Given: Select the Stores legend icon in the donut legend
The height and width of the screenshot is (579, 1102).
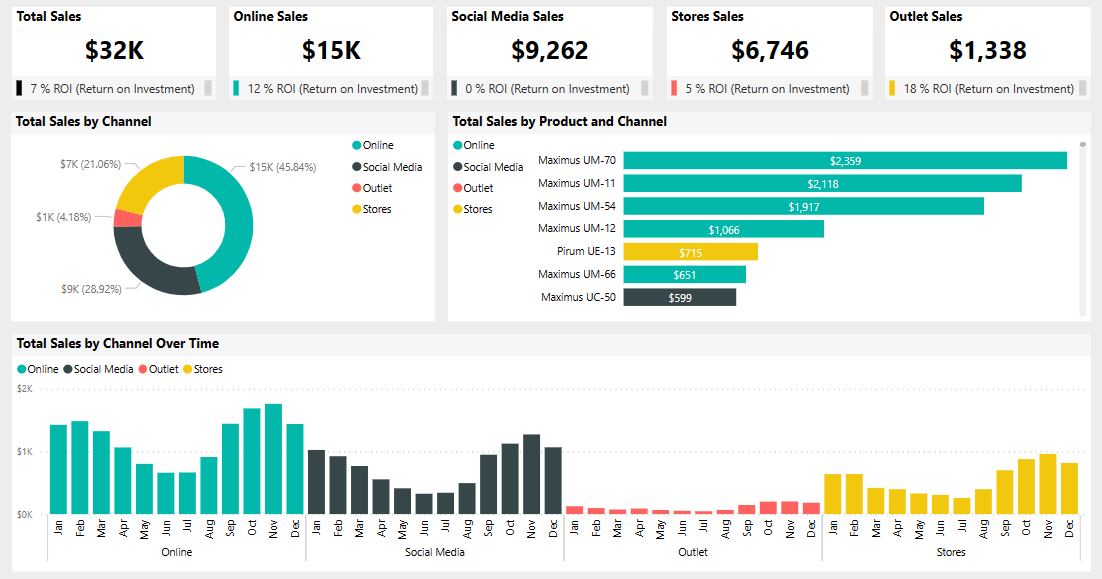Looking at the screenshot, I should 358,209.
